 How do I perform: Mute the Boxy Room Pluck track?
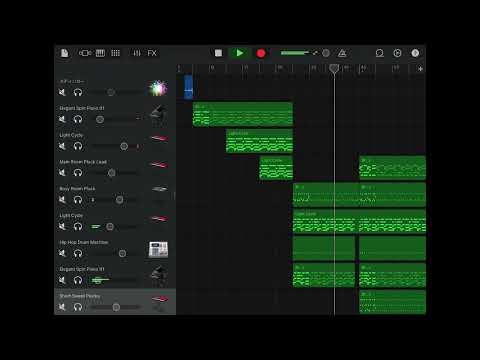pos(62,200)
